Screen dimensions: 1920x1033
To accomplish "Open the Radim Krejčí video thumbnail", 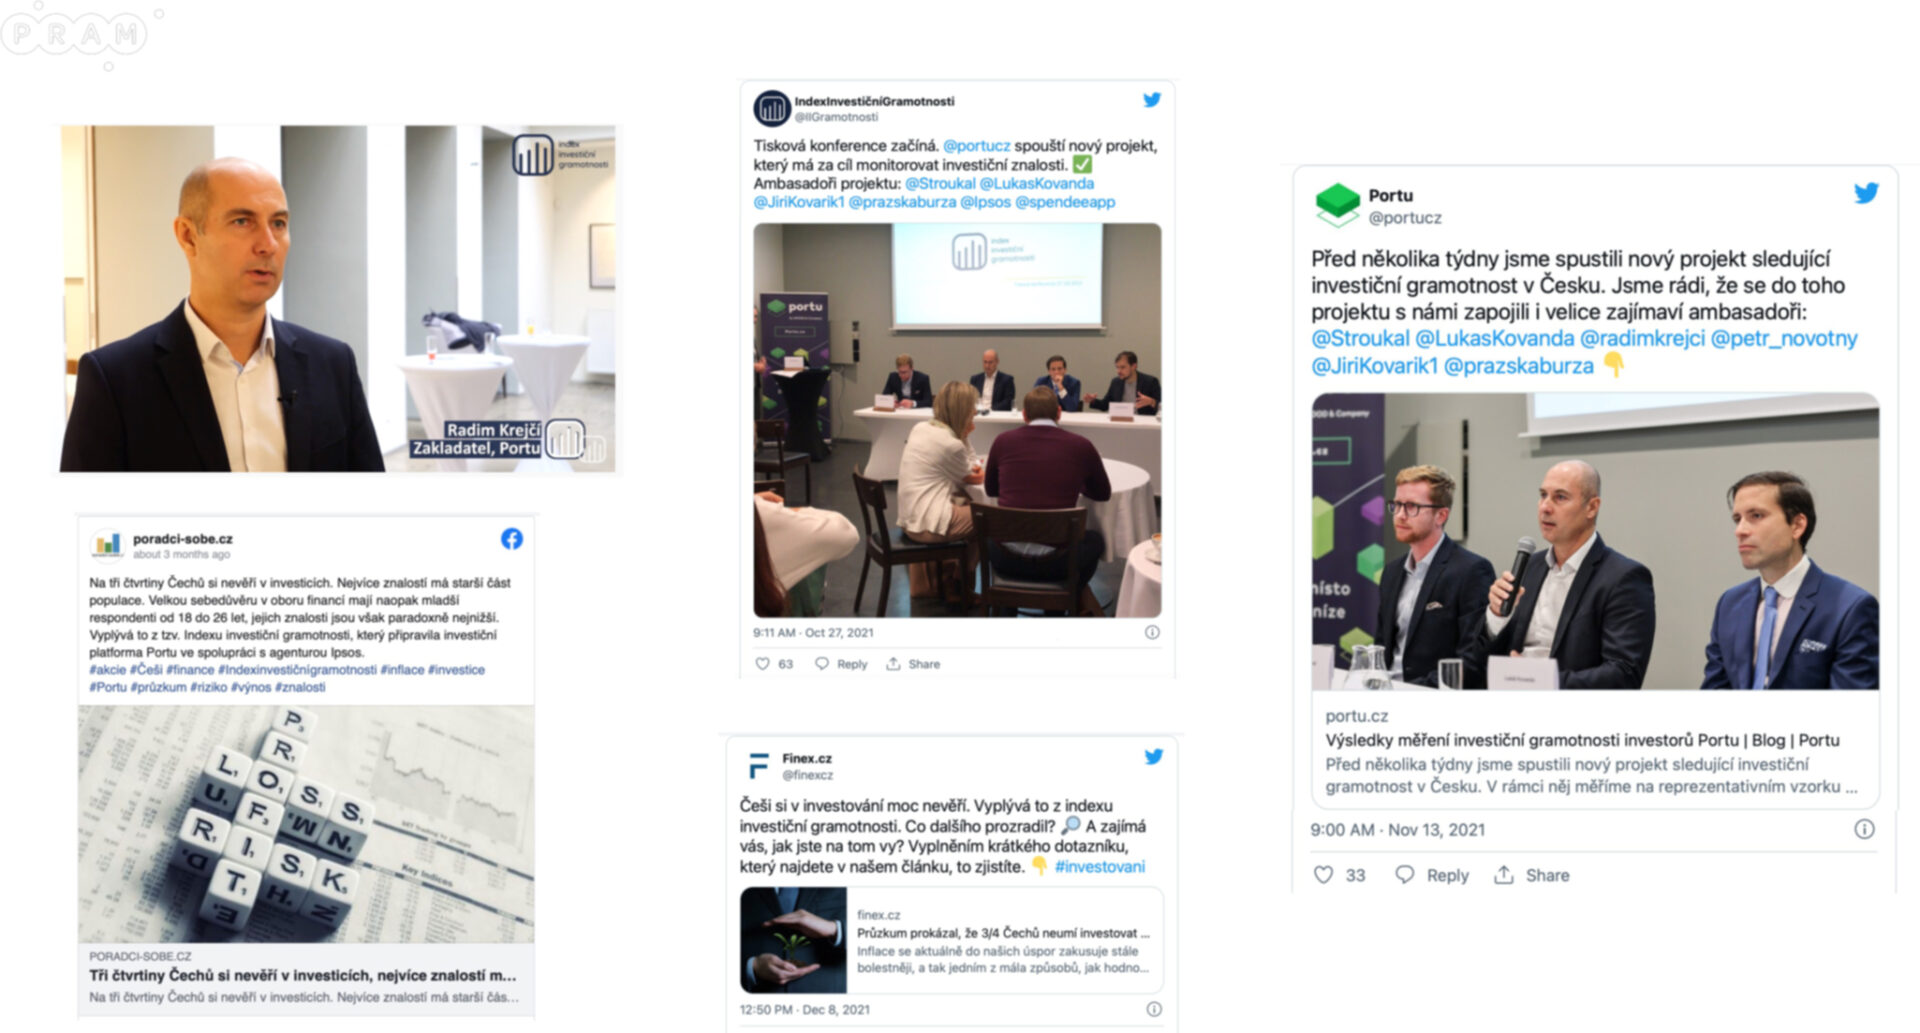I will pos(338,298).
